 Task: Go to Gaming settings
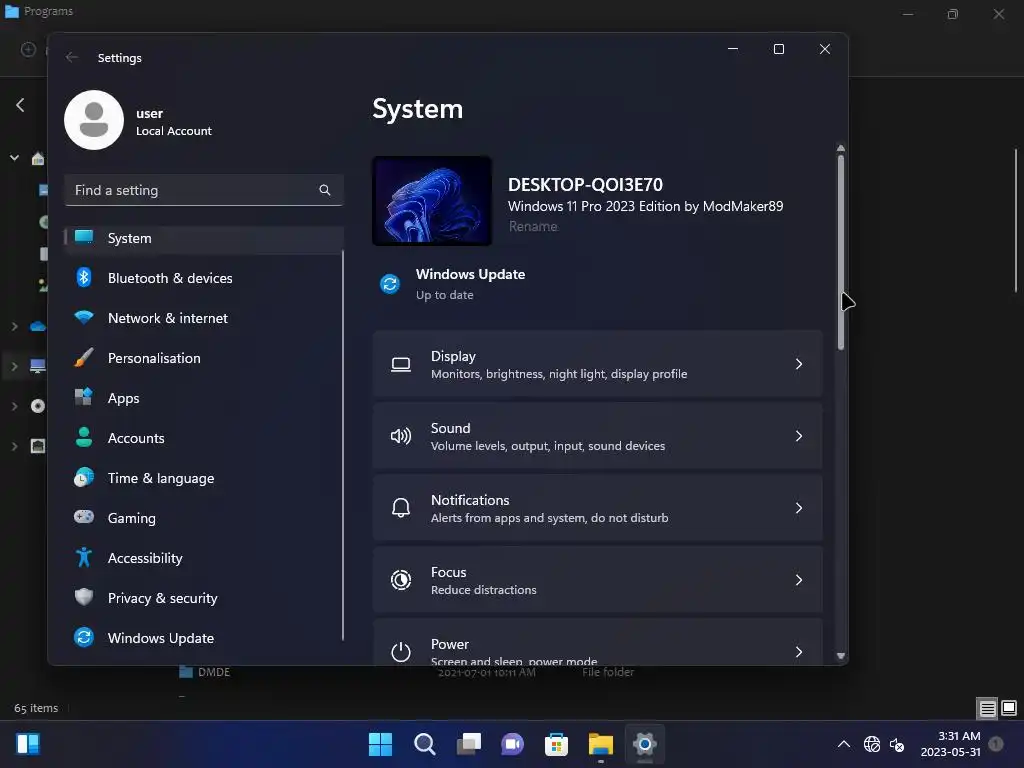click(204, 518)
